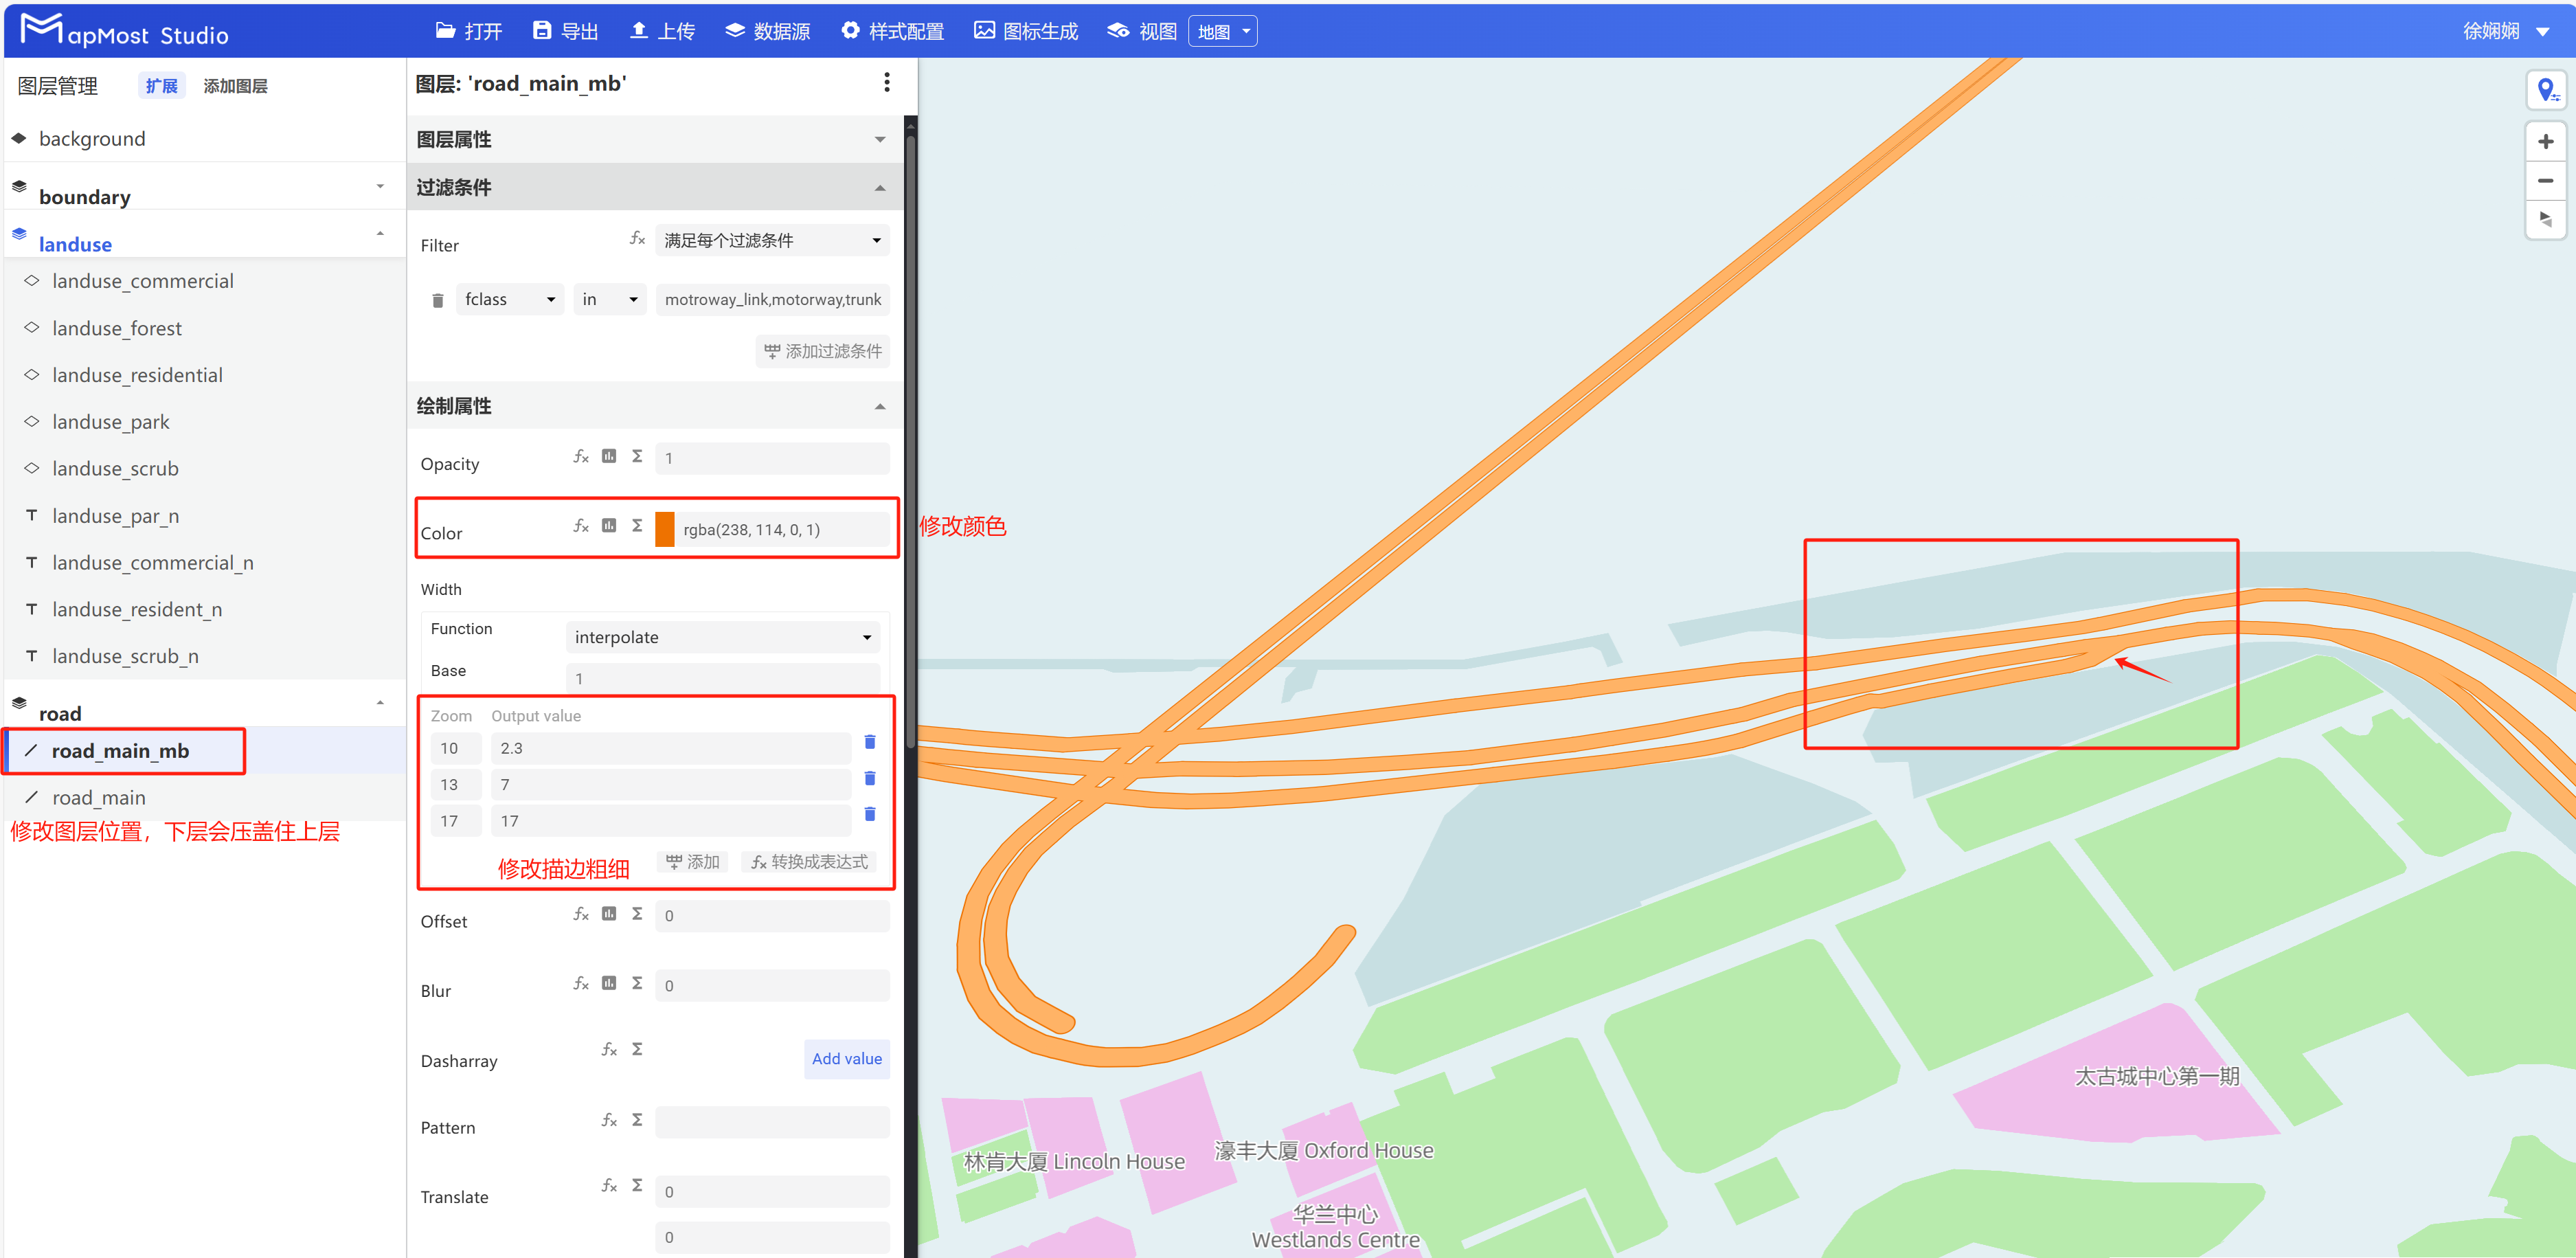The height and width of the screenshot is (1258, 2576).
Task: Select the 添加图层 tab
Action: (x=235, y=85)
